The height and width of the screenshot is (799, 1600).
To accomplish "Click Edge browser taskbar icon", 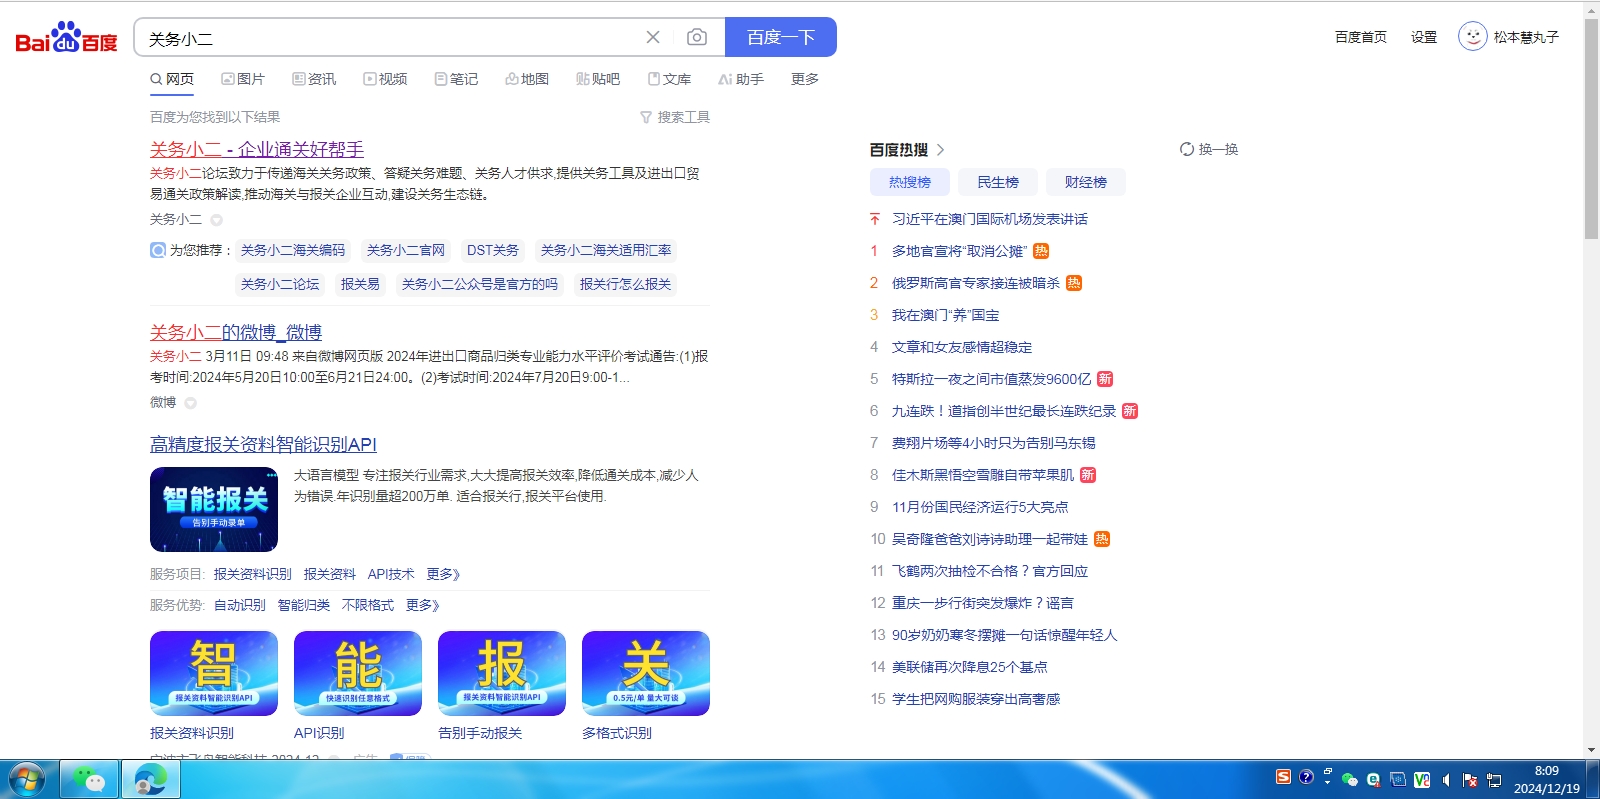I will coord(151,779).
